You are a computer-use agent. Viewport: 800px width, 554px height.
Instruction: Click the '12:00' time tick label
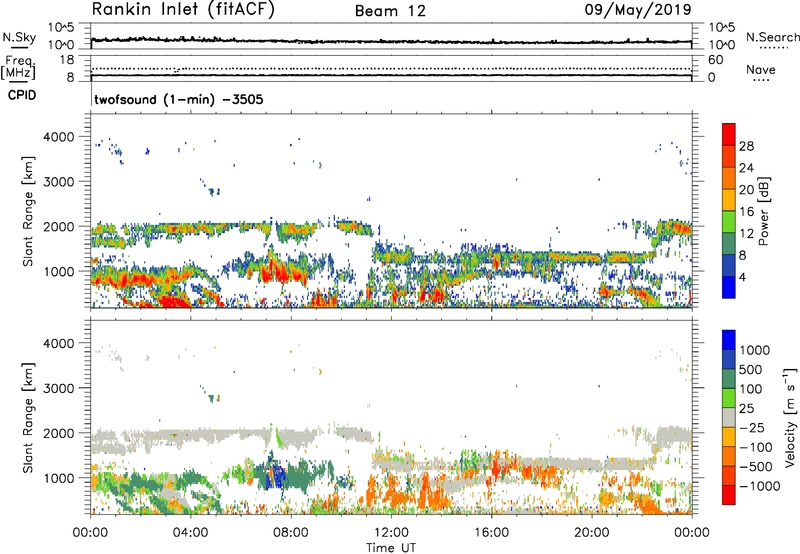391,533
